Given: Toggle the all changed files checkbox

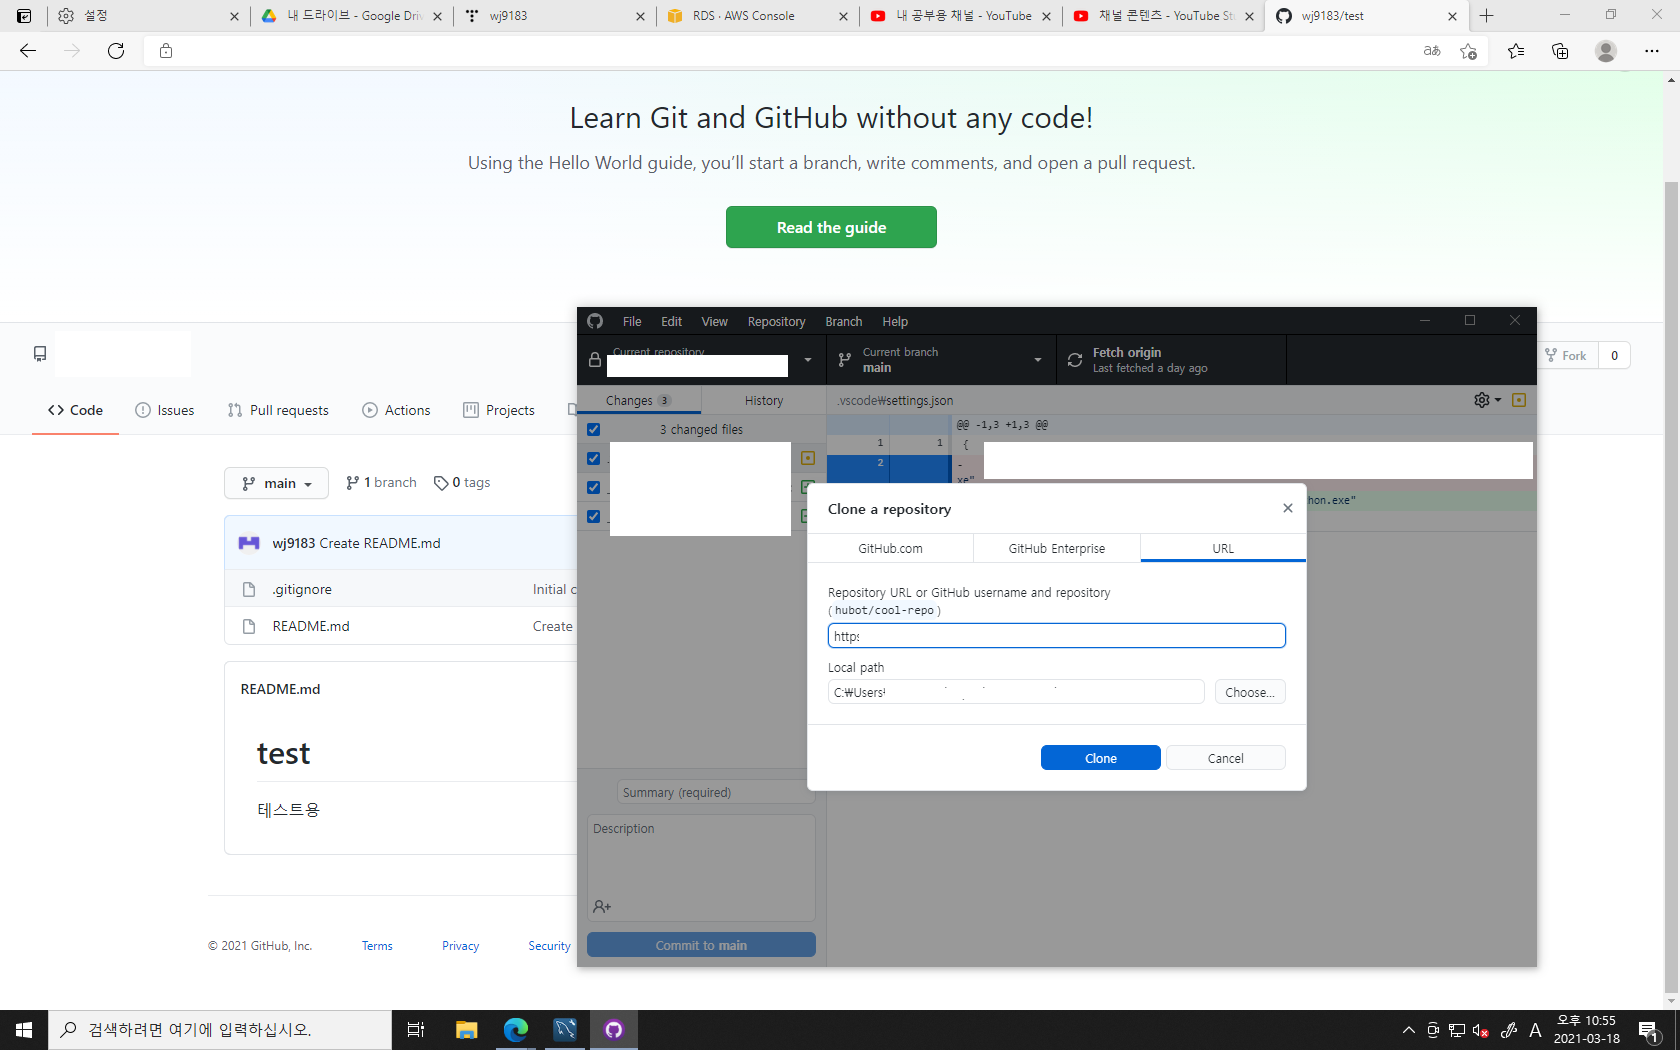Looking at the screenshot, I should pyautogui.click(x=593, y=429).
